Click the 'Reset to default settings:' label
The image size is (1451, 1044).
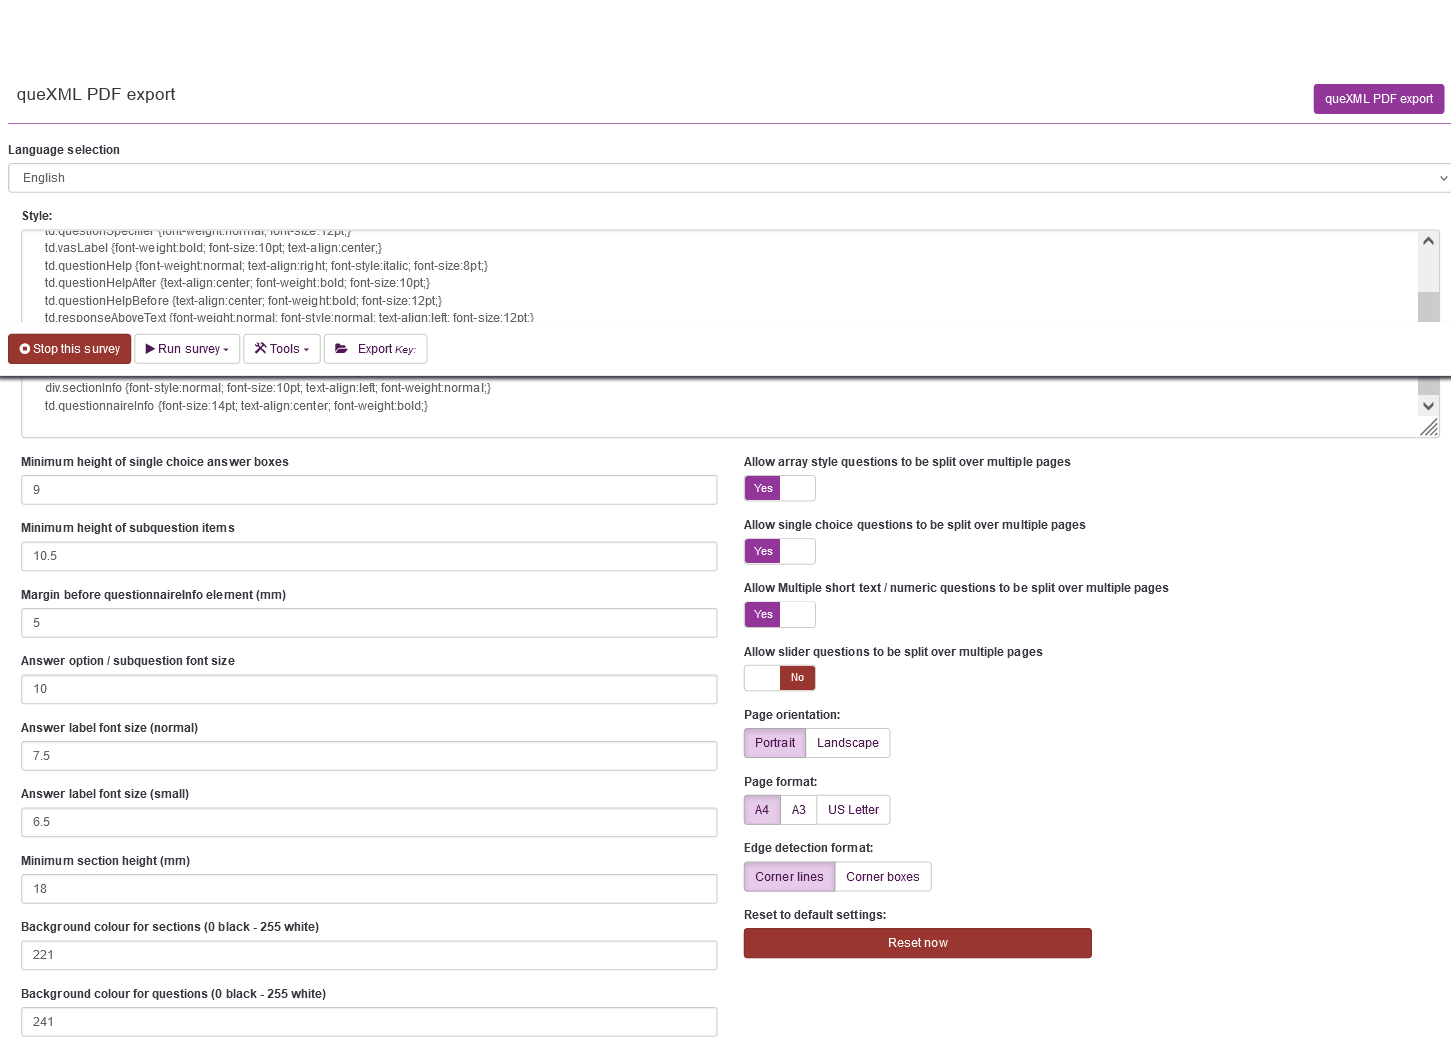[815, 915]
